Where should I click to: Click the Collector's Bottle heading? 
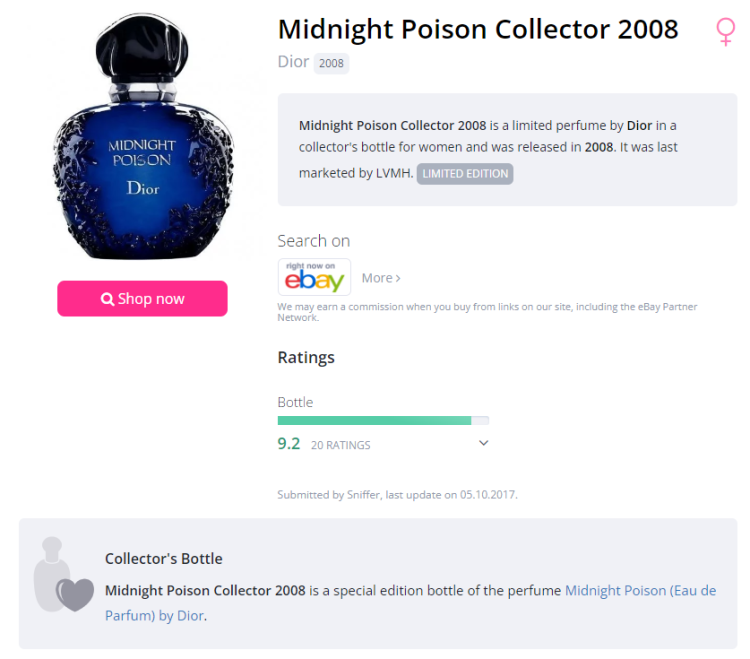point(164,559)
